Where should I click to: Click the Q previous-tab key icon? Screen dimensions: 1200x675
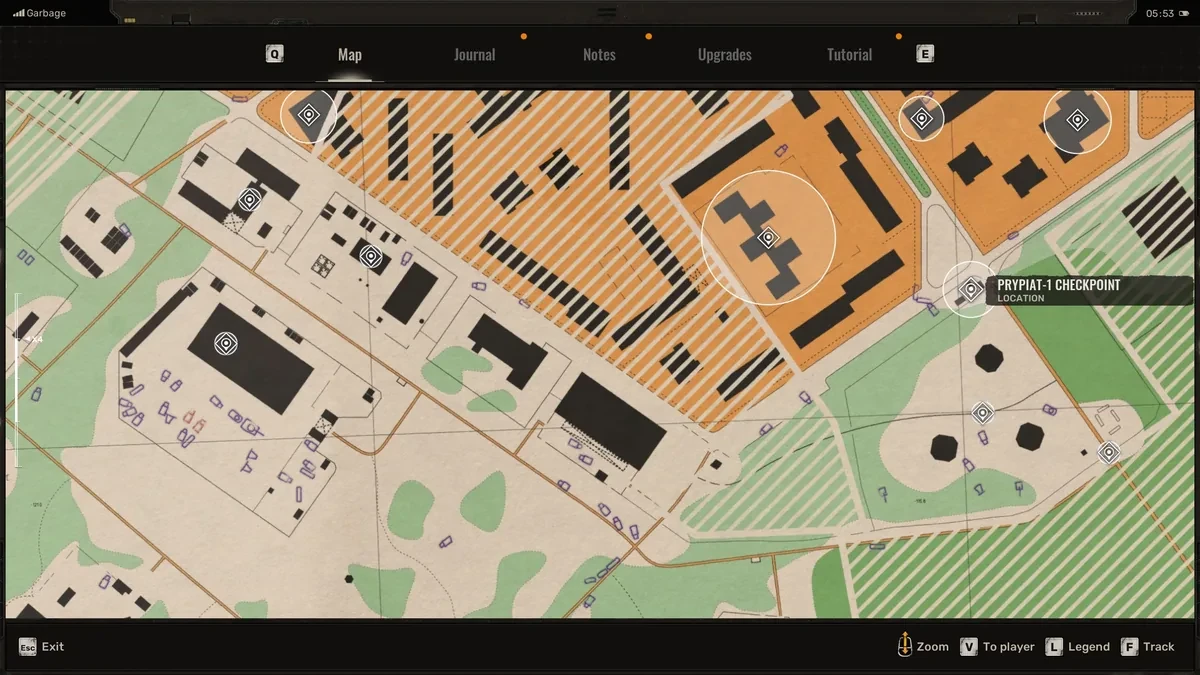pyautogui.click(x=274, y=54)
